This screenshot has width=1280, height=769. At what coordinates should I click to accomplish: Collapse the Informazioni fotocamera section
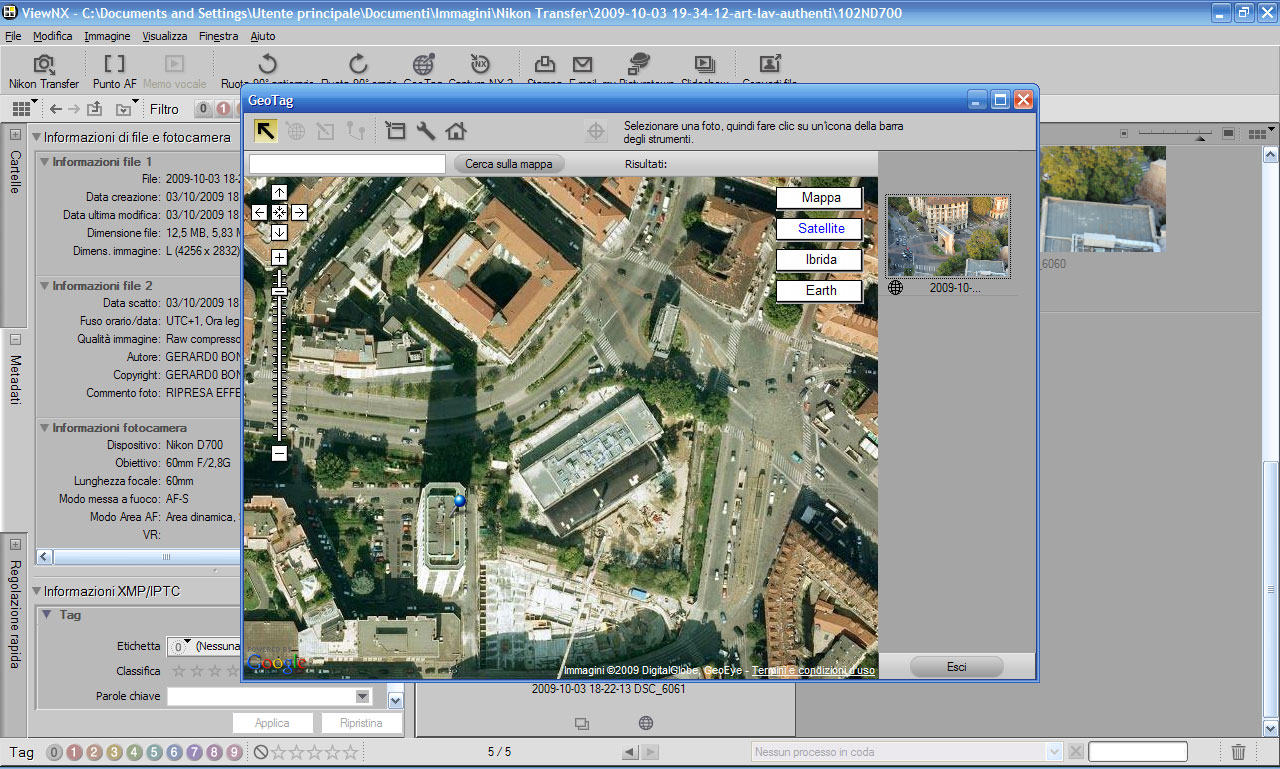click(45, 427)
